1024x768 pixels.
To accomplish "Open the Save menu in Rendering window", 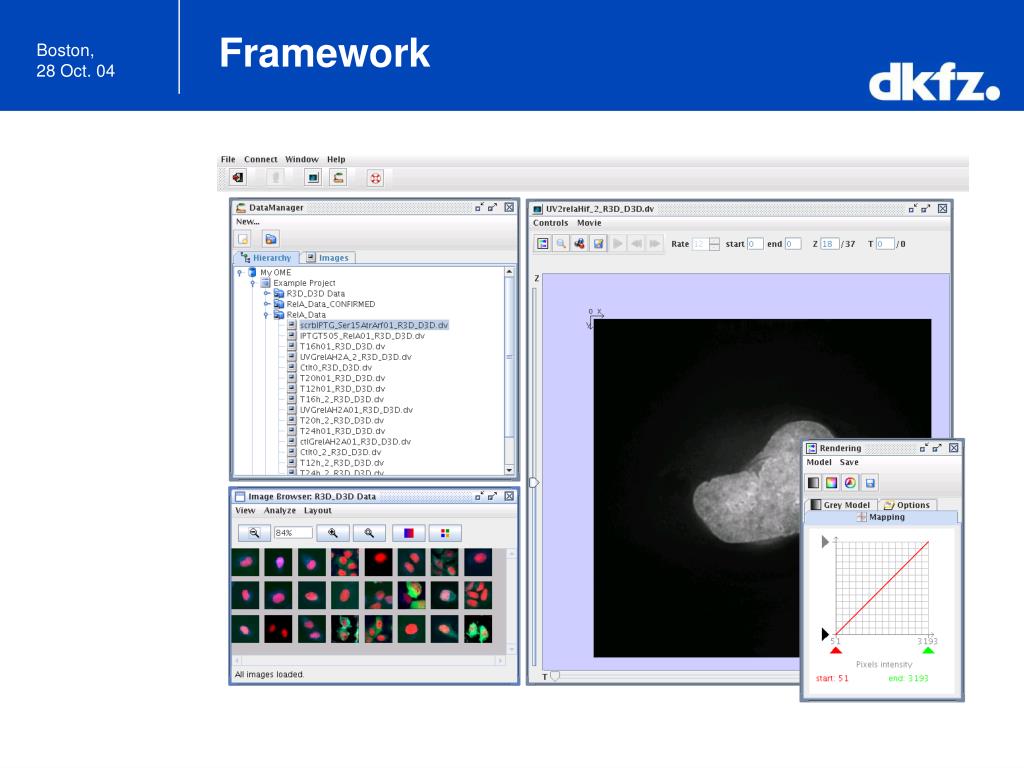I will click(849, 462).
